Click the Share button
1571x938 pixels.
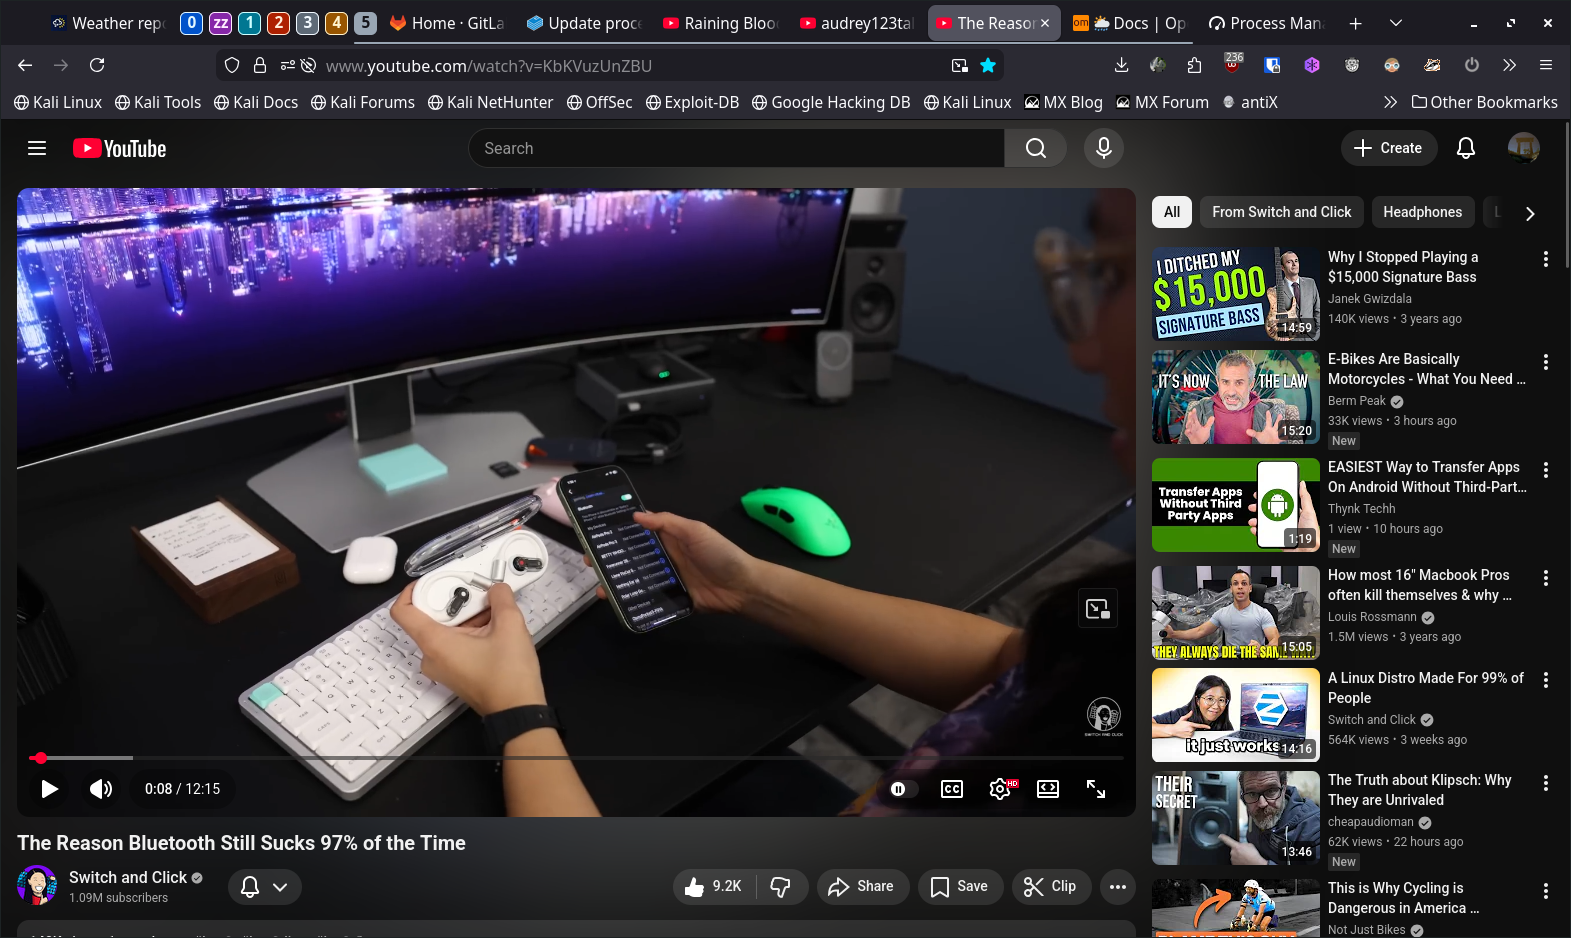click(861, 886)
